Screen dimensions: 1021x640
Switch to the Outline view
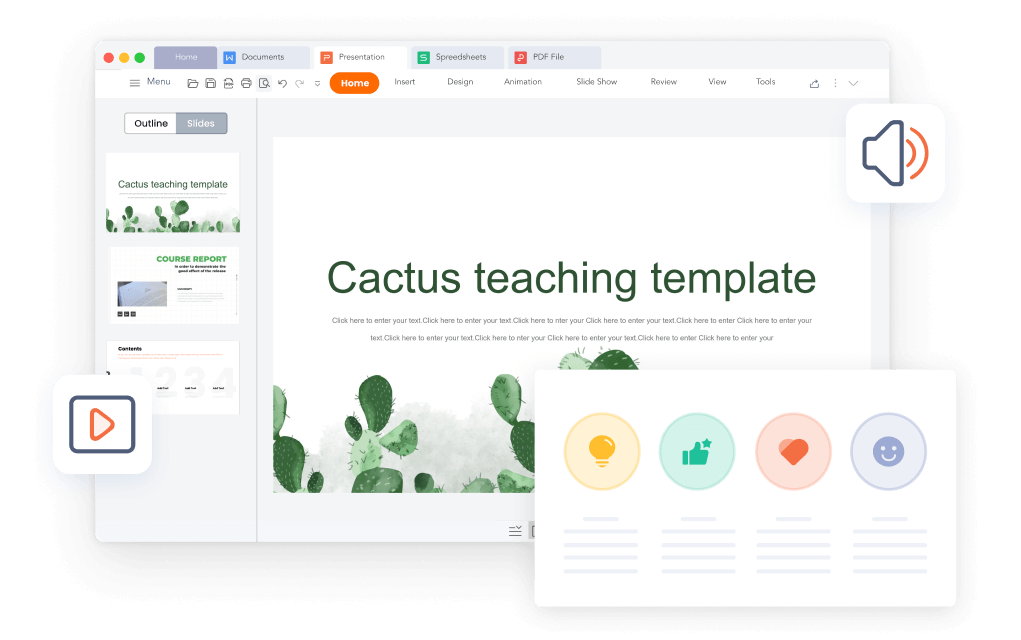(150, 123)
